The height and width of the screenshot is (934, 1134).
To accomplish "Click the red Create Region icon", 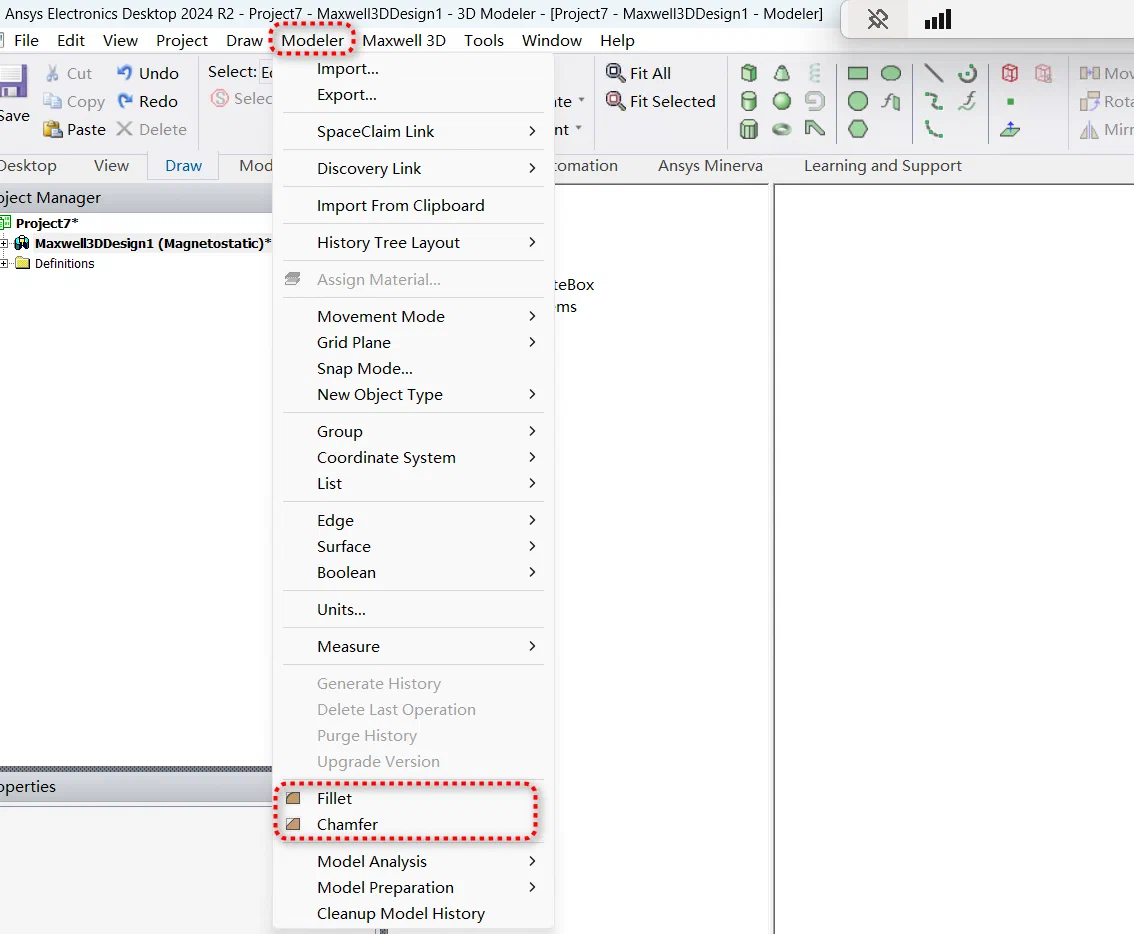I will point(1010,73).
